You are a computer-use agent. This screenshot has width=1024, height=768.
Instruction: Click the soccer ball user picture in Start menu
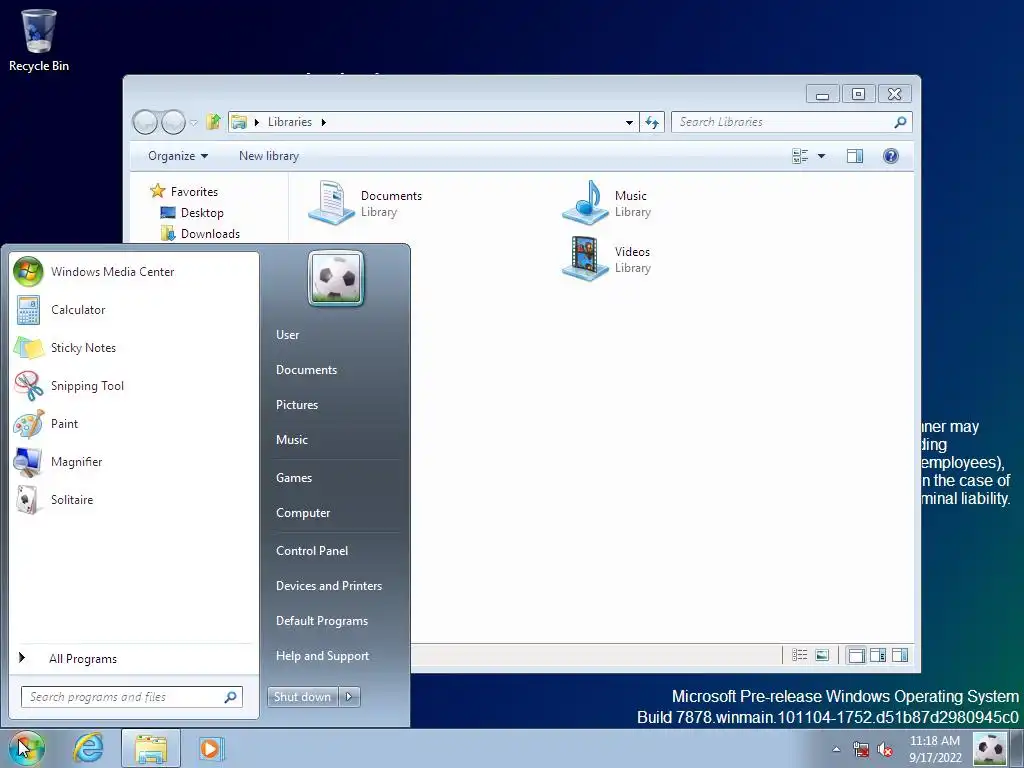coord(336,279)
